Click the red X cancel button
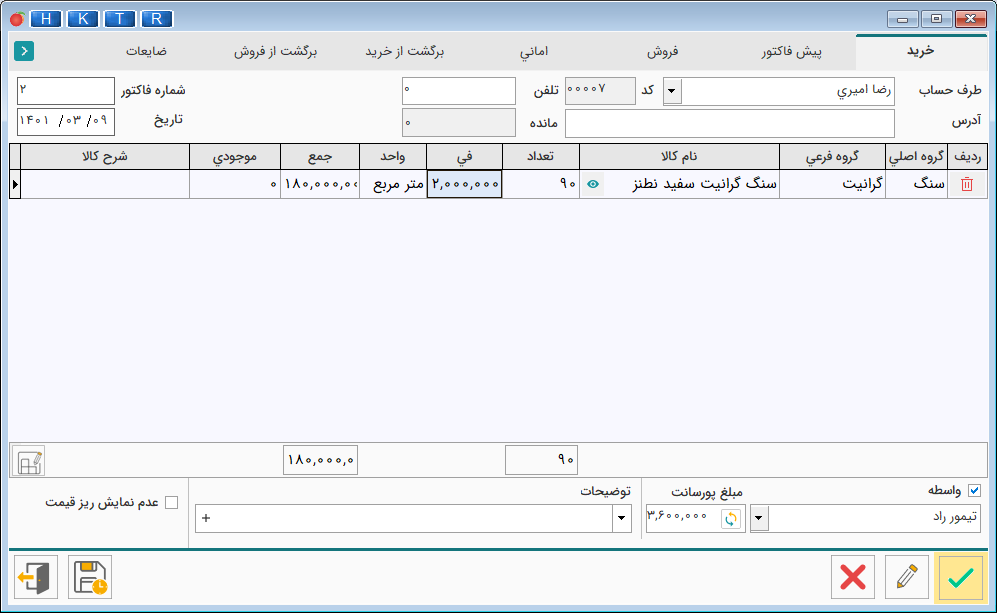The width and height of the screenshot is (997, 613). pos(853,577)
